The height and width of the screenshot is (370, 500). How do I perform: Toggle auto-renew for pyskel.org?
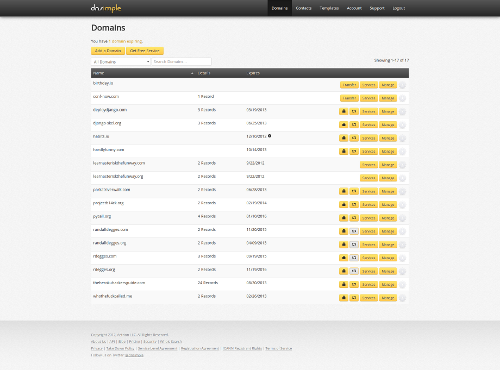click(x=354, y=218)
